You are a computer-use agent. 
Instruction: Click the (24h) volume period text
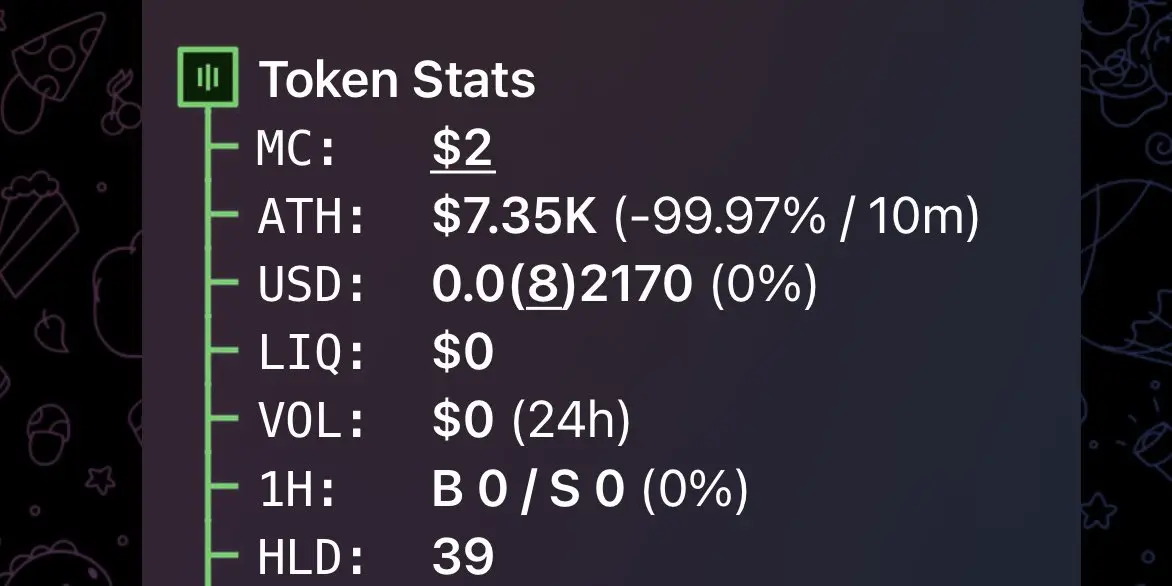(x=571, y=421)
